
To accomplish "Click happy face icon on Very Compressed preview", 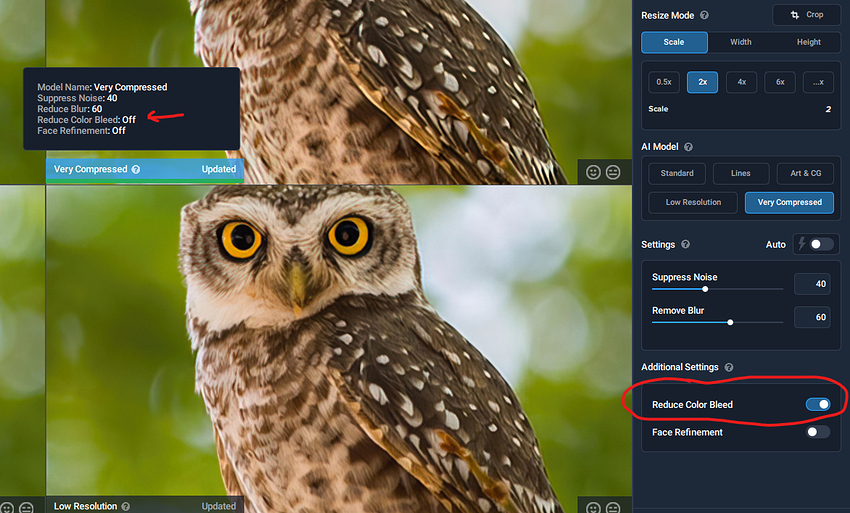I will point(593,172).
